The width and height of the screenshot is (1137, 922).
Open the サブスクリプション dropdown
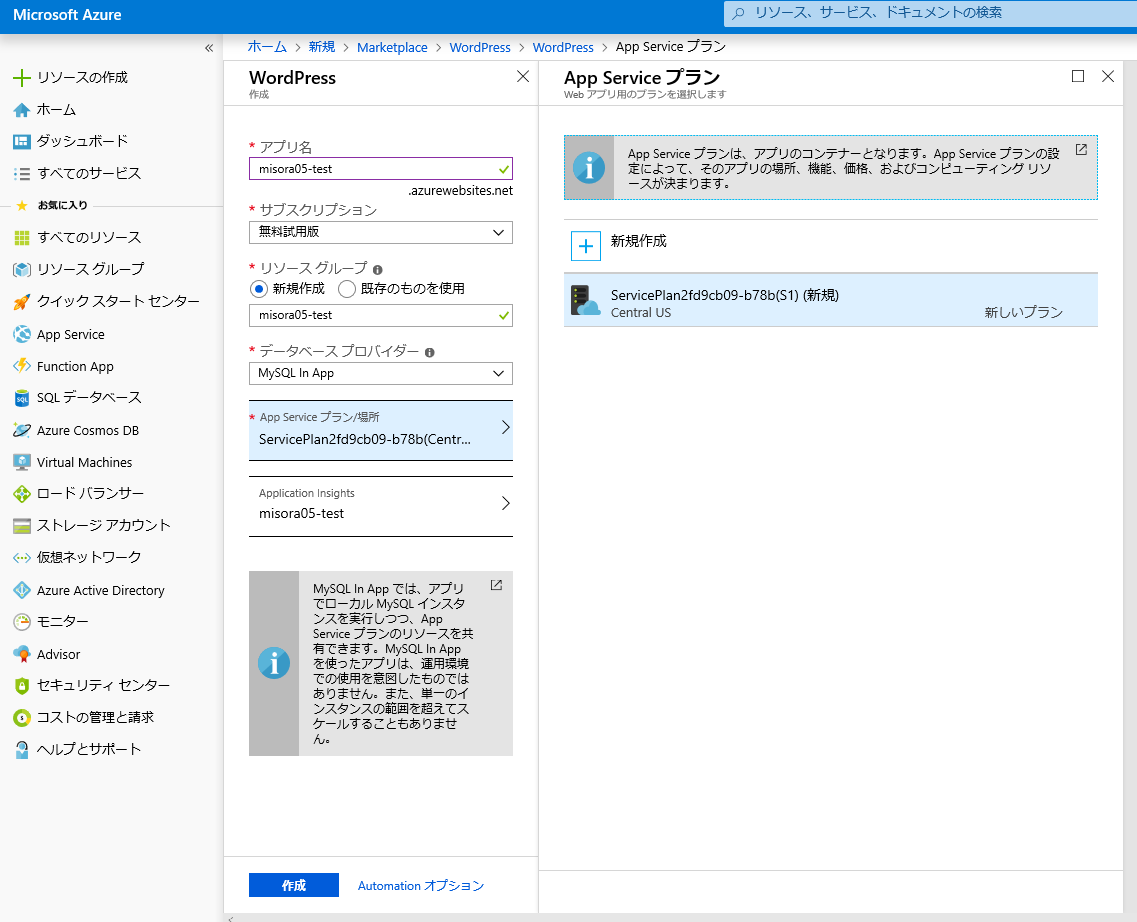click(x=380, y=232)
